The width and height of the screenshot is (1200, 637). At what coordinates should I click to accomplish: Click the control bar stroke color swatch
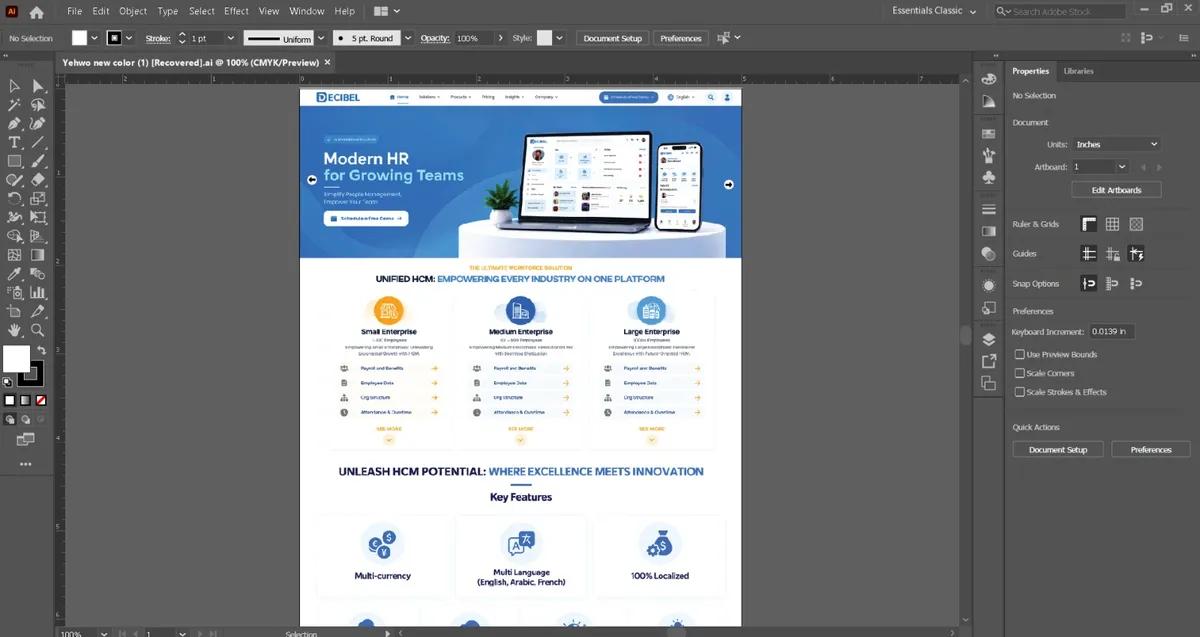tap(114, 38)
